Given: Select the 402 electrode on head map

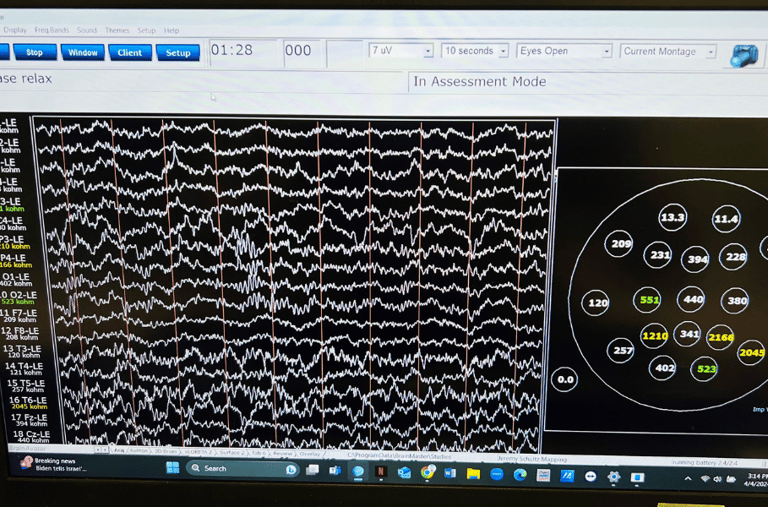Looking at the screenshot, I should coord(664,368).
